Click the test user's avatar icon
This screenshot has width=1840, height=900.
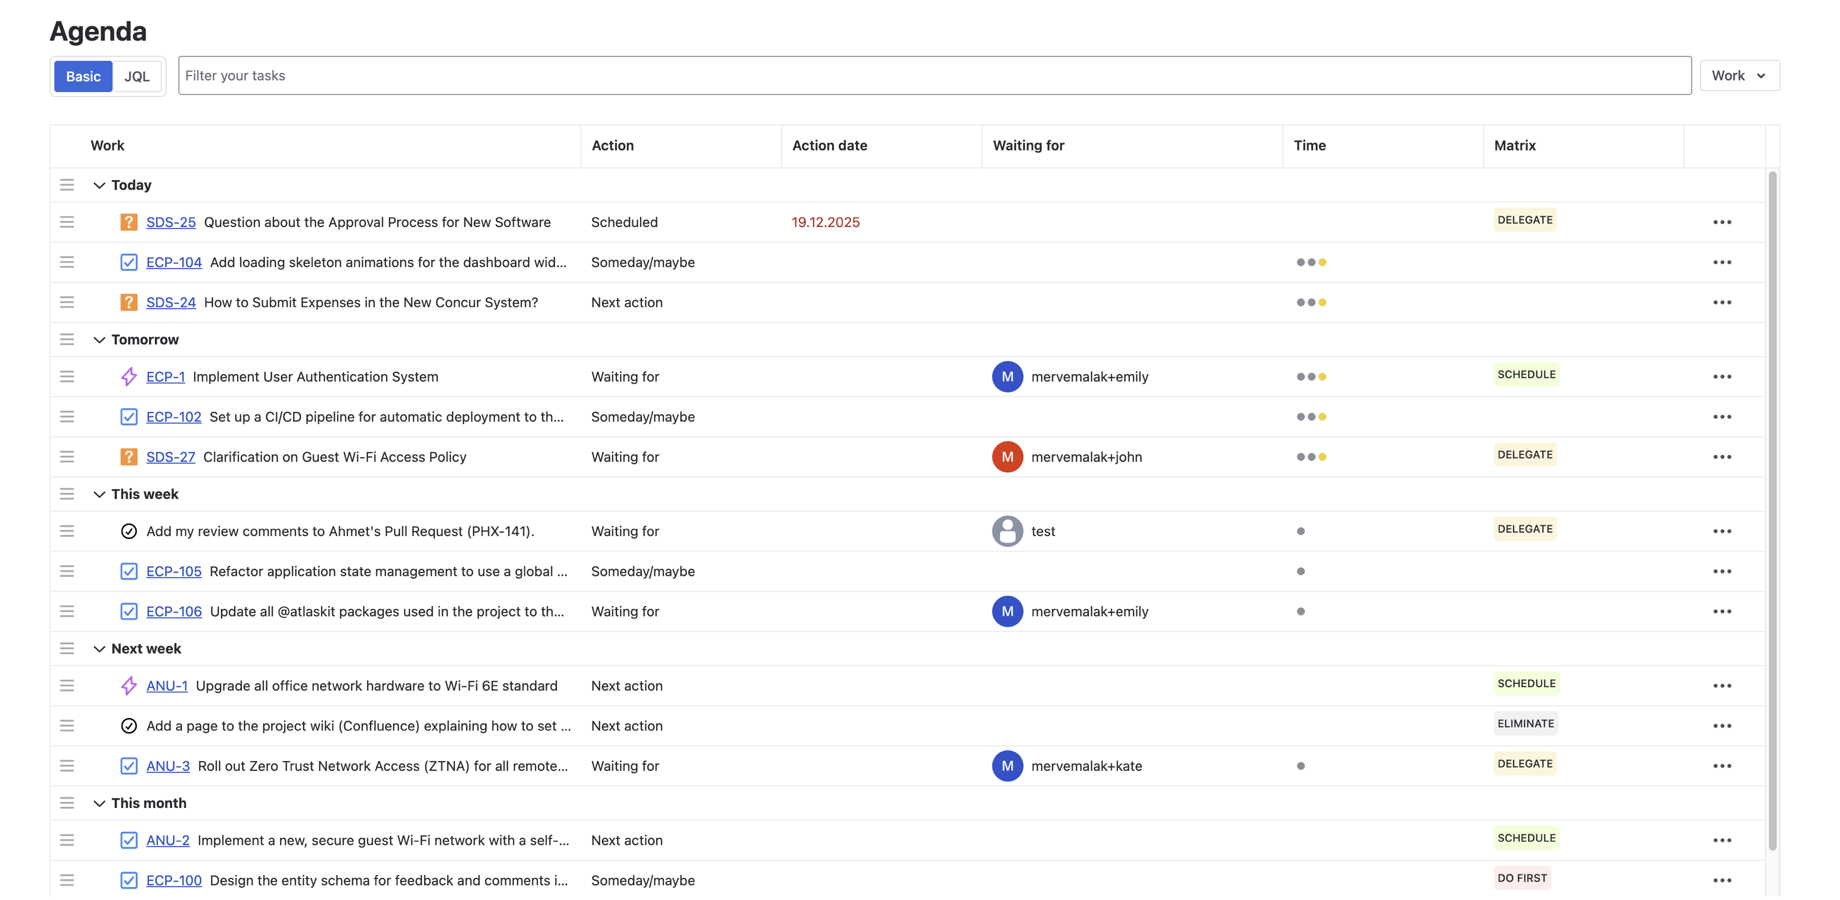1007,531
